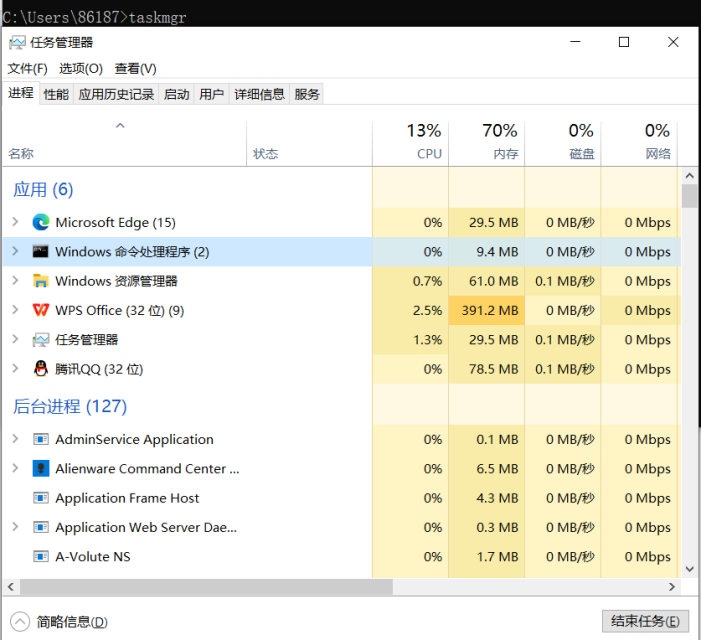
Task: Click the 2.5% CPU value
Action: click(x=427, y=310)
